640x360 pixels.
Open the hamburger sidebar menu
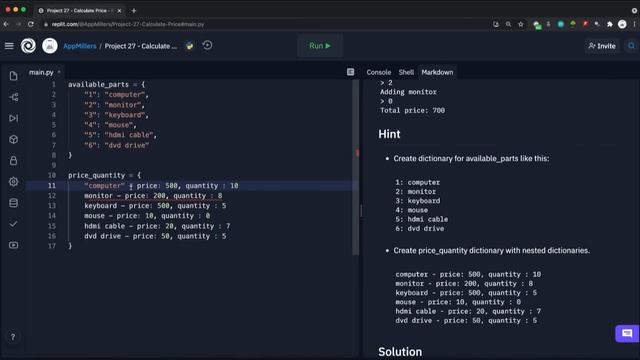coord(9,46)
